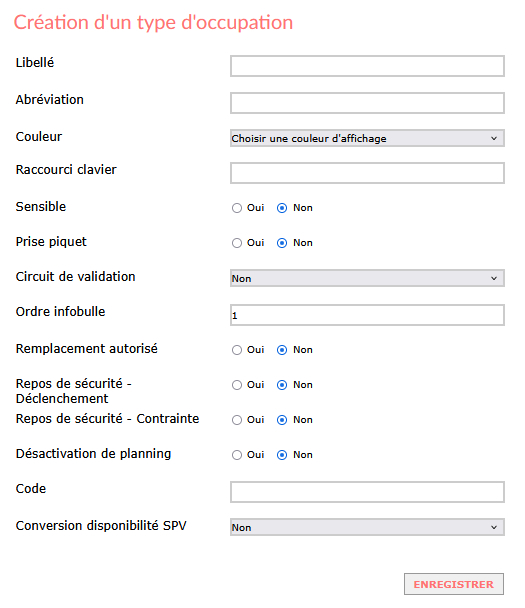Select Oui for Sensible

tap(237, 208)
